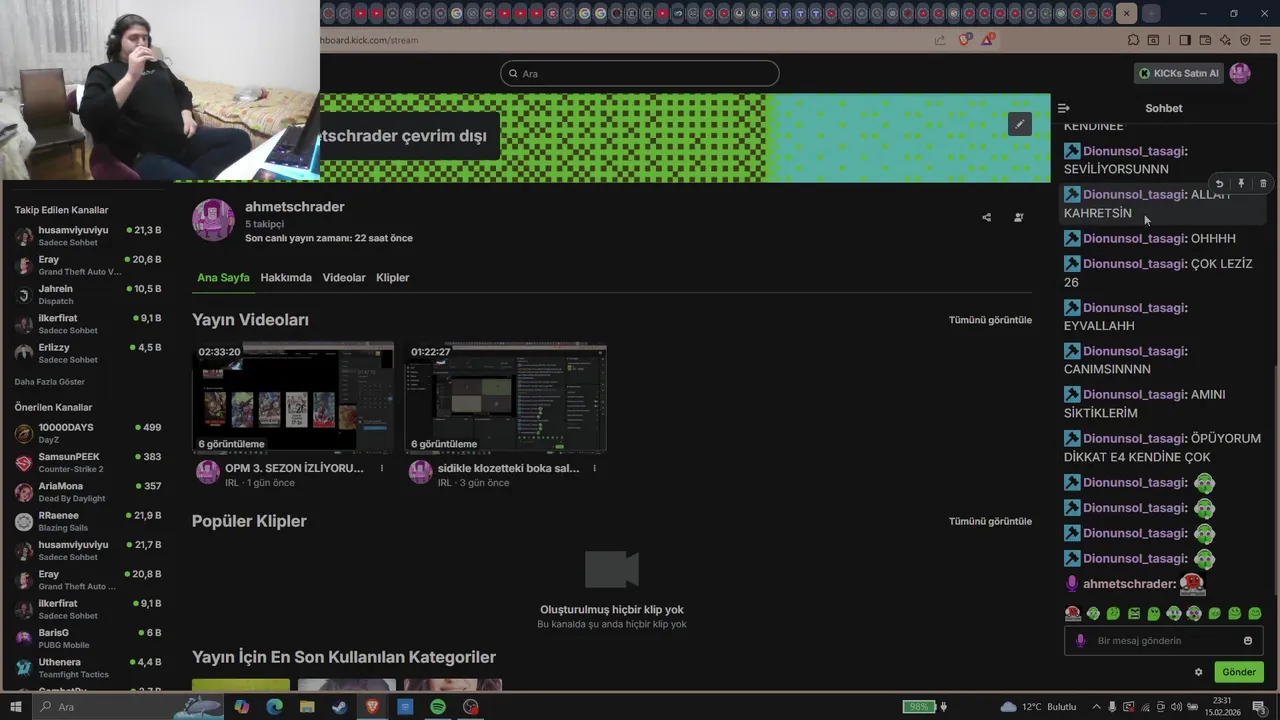Open options menu for sidikle klozetteki video
This screenshot has height=720, width=1280.
pos(594,468)
